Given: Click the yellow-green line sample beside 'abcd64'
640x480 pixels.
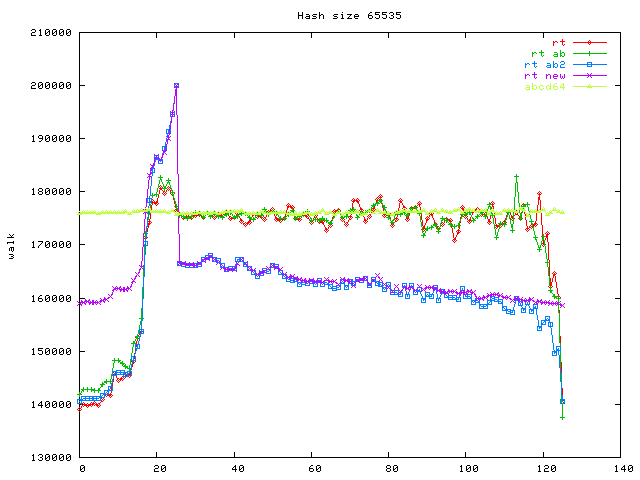Looking at the screenshot, I should pos(590,87).
